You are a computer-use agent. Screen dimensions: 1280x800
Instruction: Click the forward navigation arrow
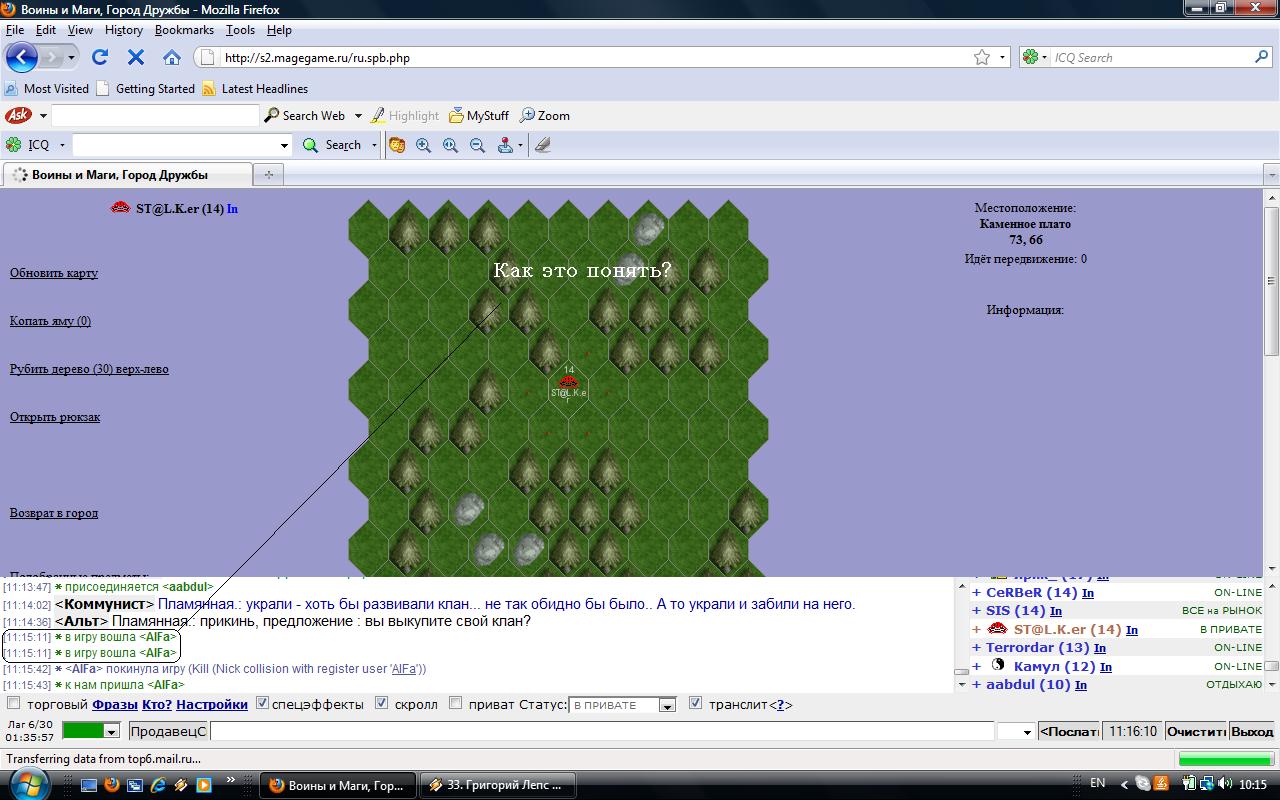pyautogui.click(x=51, y=57)
